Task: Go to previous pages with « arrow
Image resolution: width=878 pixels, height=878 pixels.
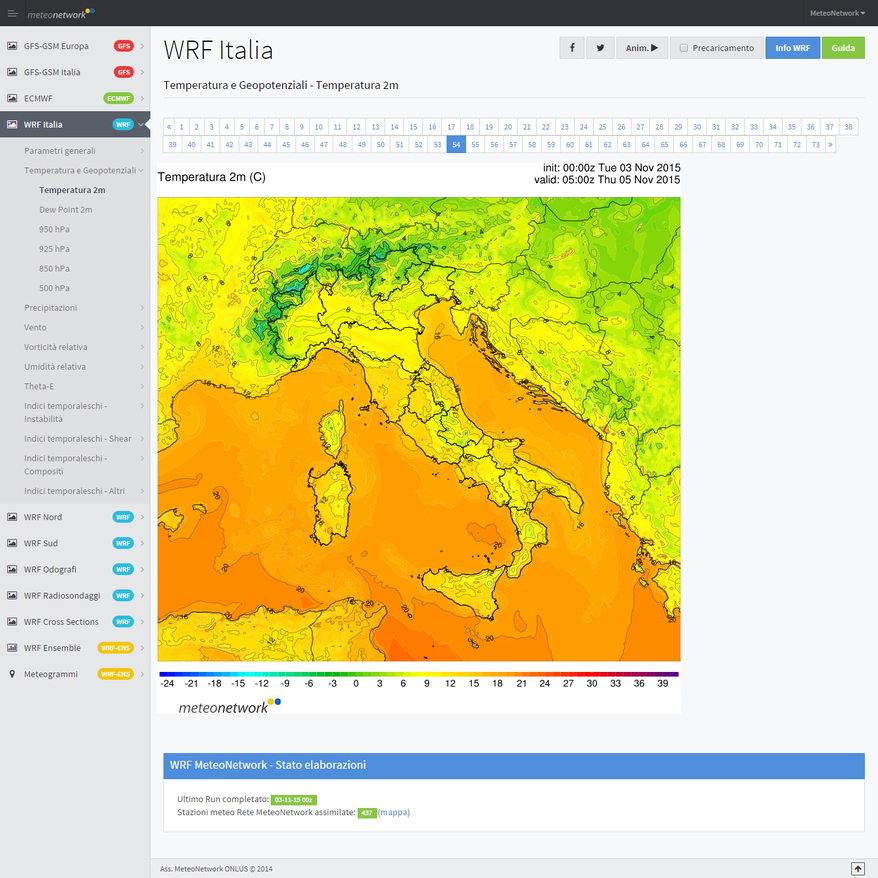Action: [169, 127]
